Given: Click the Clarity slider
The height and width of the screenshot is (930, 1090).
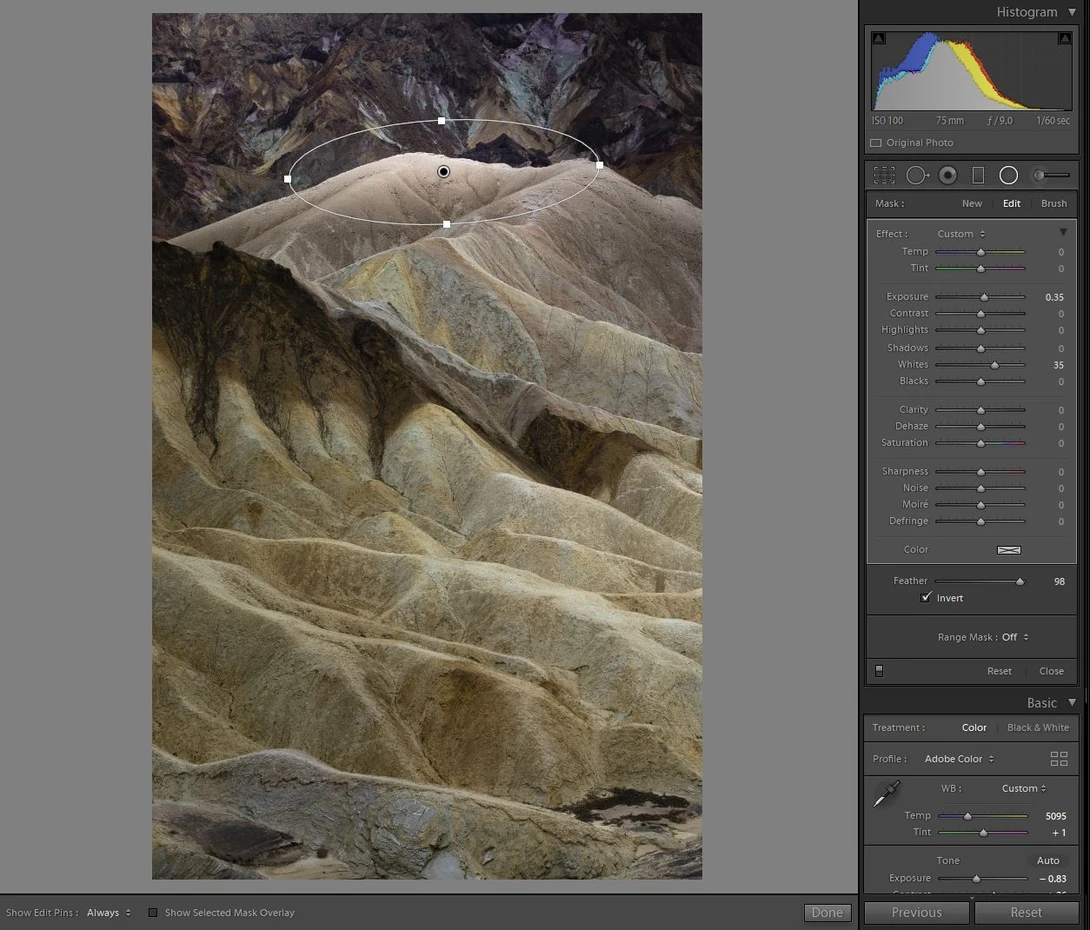Looking at the screenshot, I should click(x=980, y=410).
